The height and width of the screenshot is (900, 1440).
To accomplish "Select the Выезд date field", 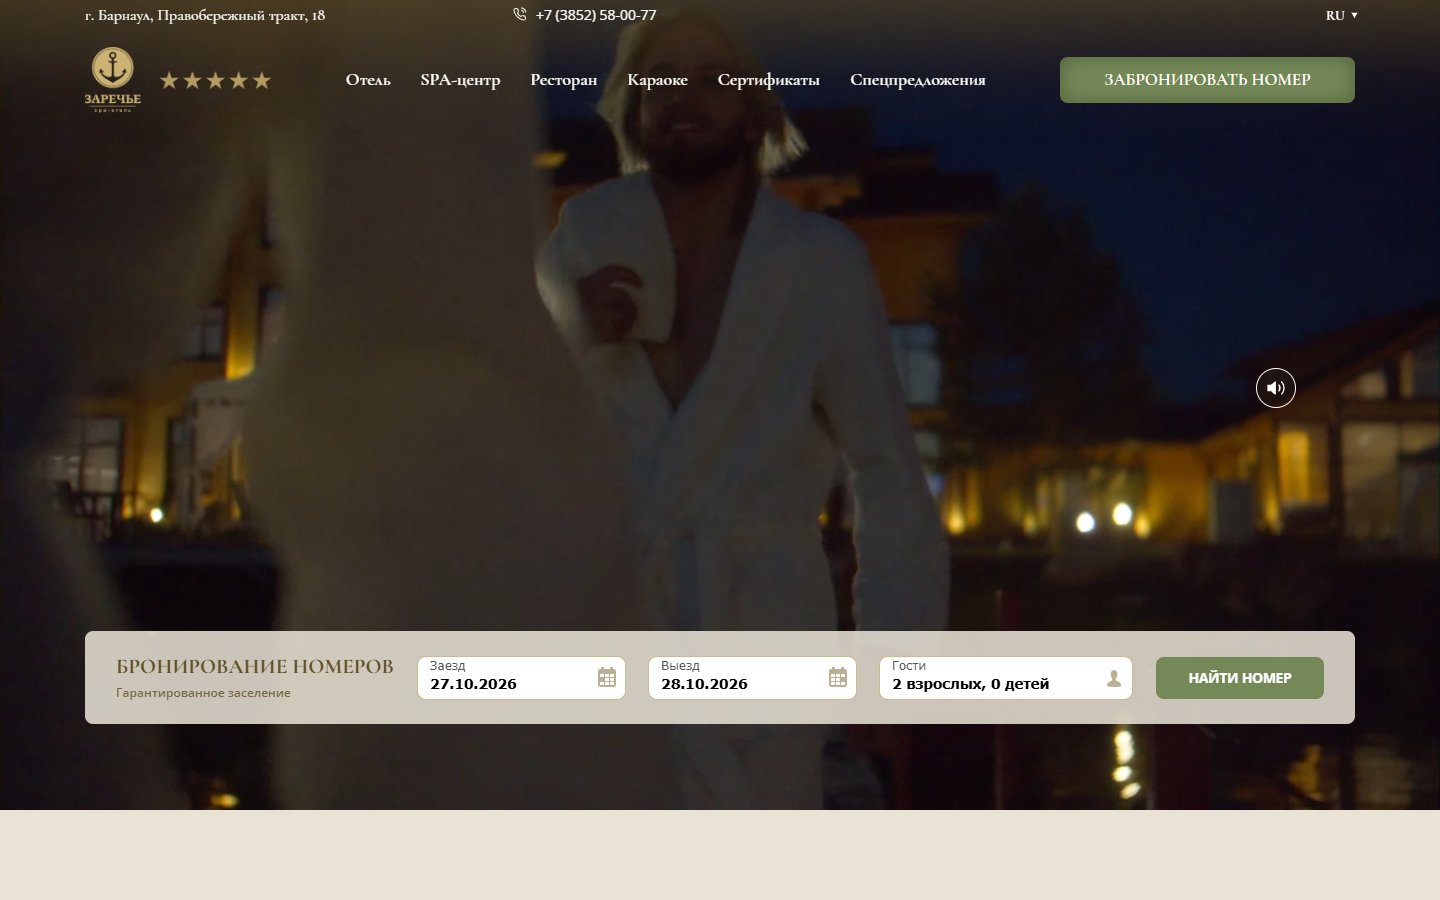I will pos(752,678).
